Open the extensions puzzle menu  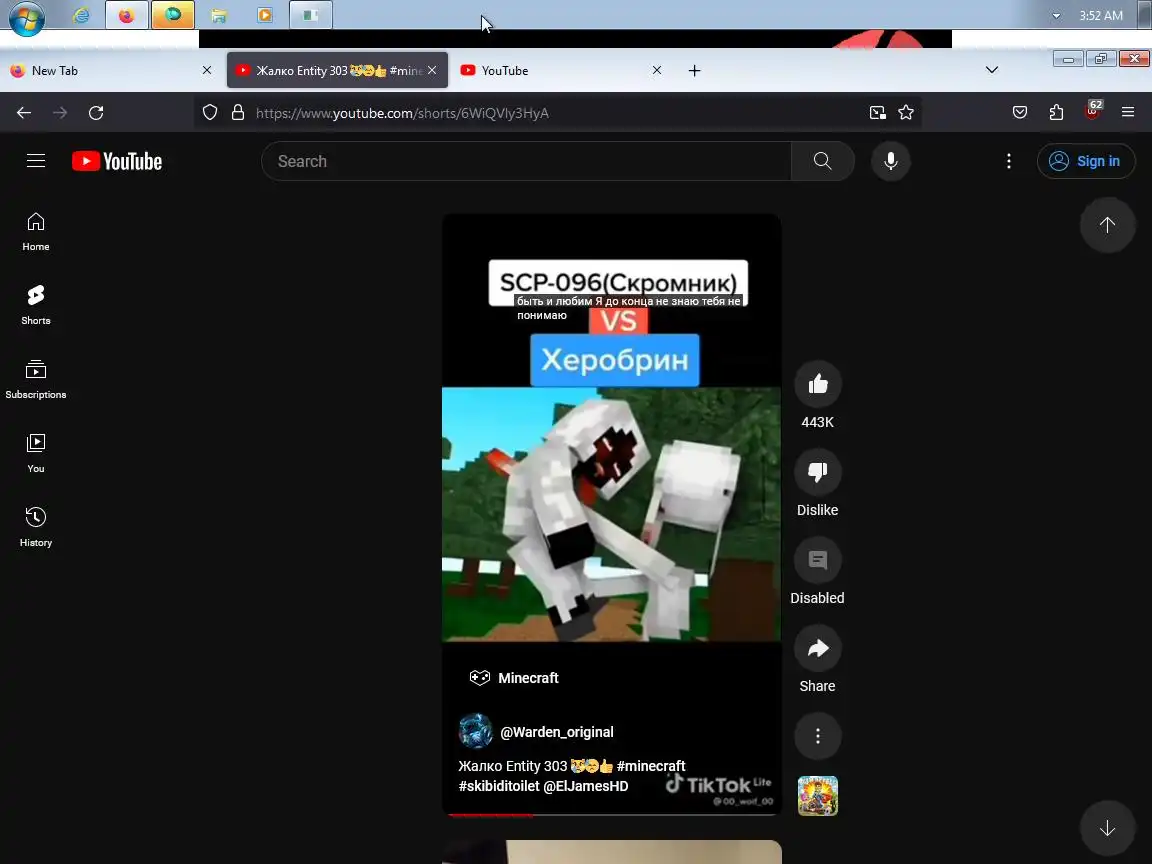click(x=1056, y=112)
